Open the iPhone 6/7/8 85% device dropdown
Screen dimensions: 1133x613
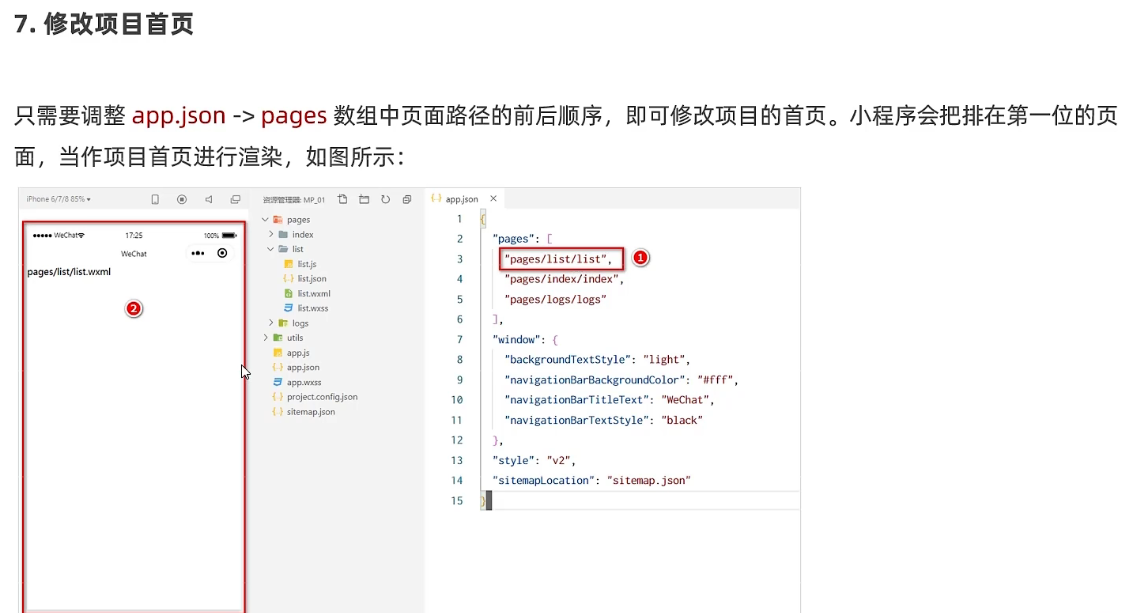tap(59, 199)
